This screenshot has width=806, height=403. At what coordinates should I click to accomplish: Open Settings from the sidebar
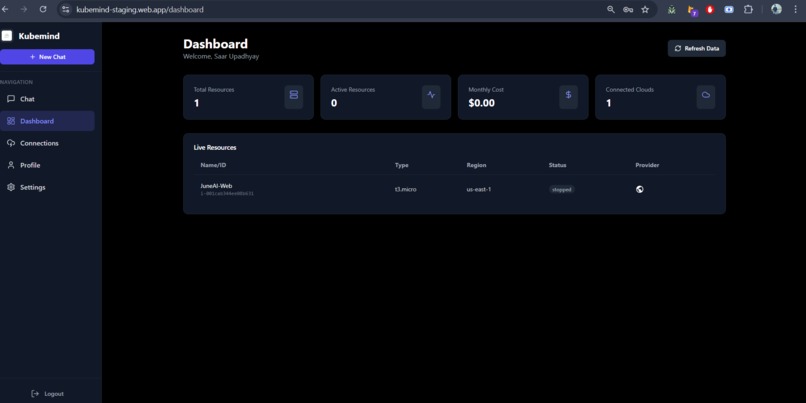coord(47,188)
